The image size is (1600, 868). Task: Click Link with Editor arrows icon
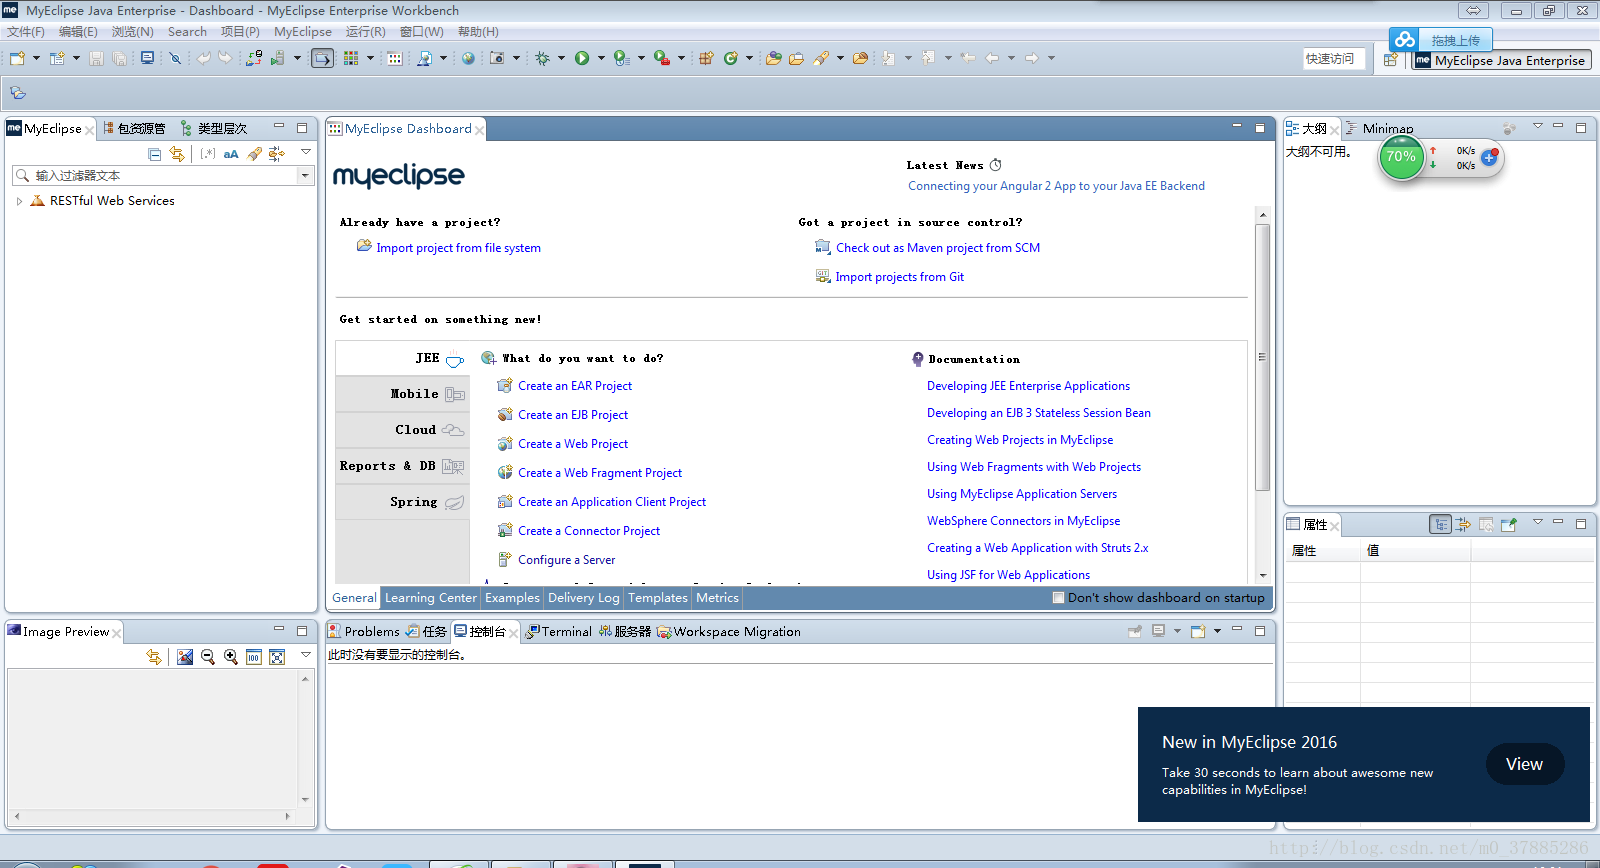click(177, 154)
